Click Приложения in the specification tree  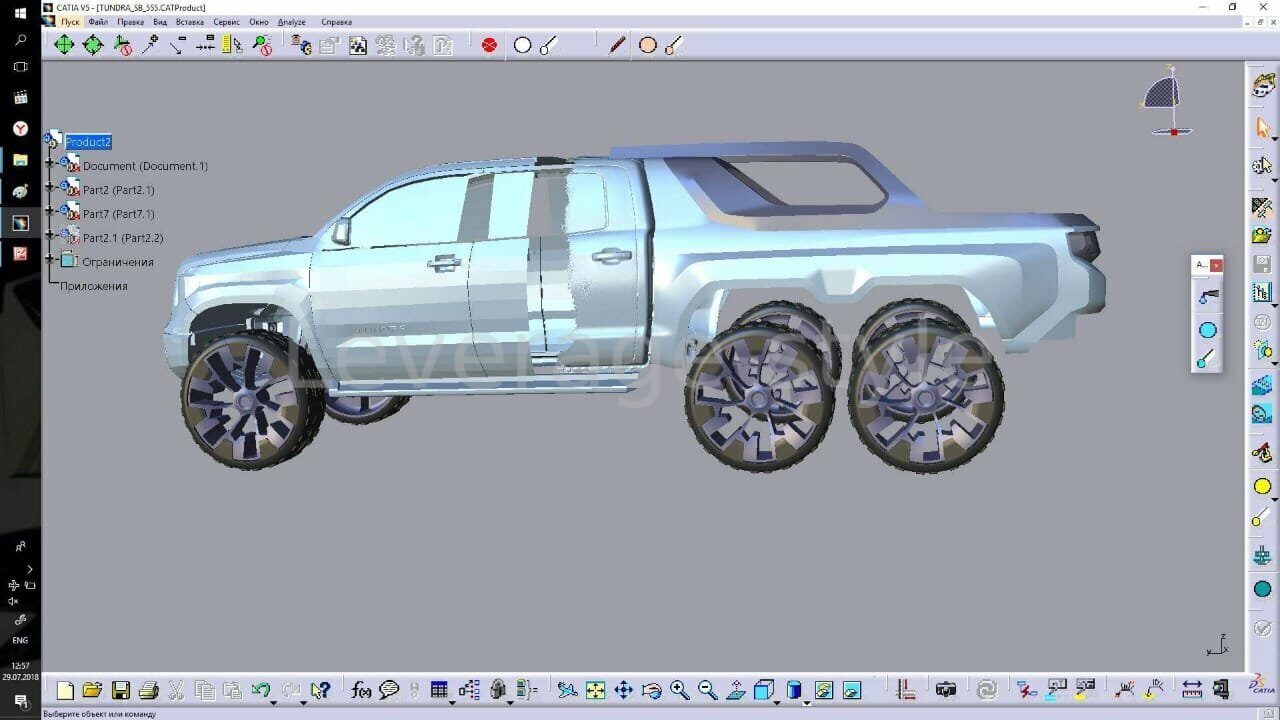[93, 286]
